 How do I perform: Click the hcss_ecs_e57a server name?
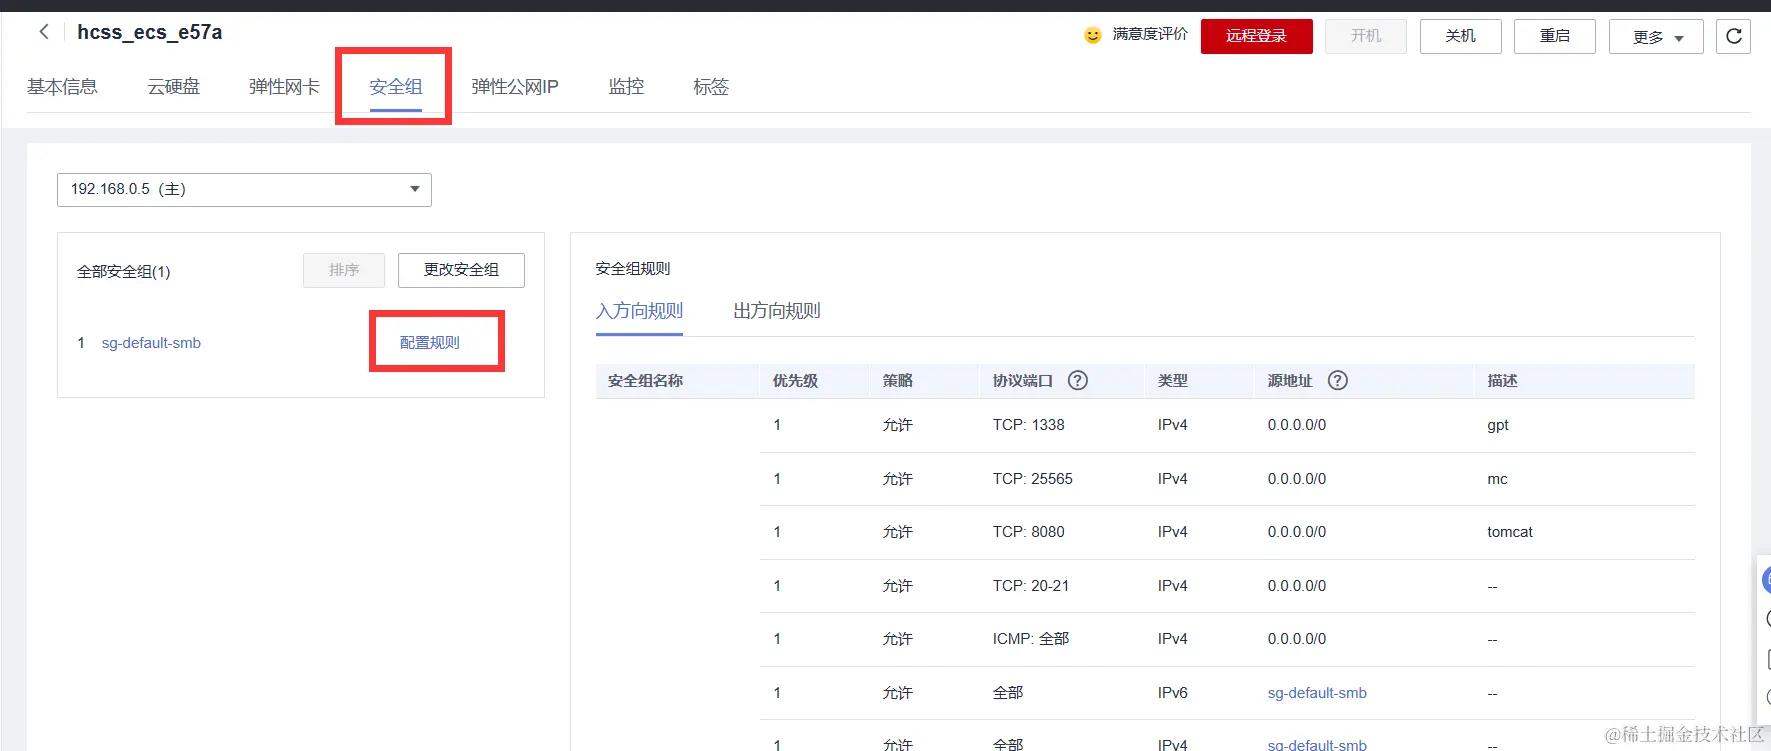(x=150, y=32)
